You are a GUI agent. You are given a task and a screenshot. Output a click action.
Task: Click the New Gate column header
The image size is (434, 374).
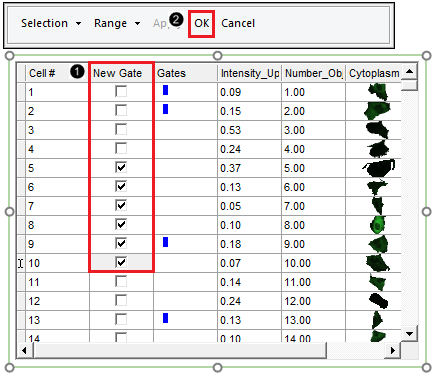[x=121, y=73]
